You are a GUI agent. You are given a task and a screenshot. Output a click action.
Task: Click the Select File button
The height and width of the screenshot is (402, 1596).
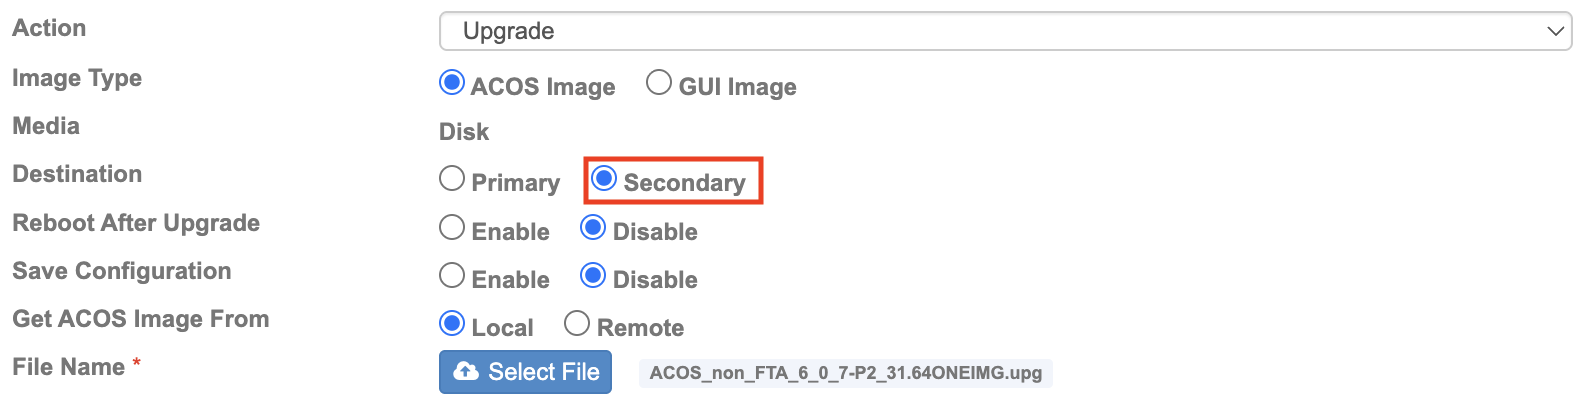pos(525,372)
